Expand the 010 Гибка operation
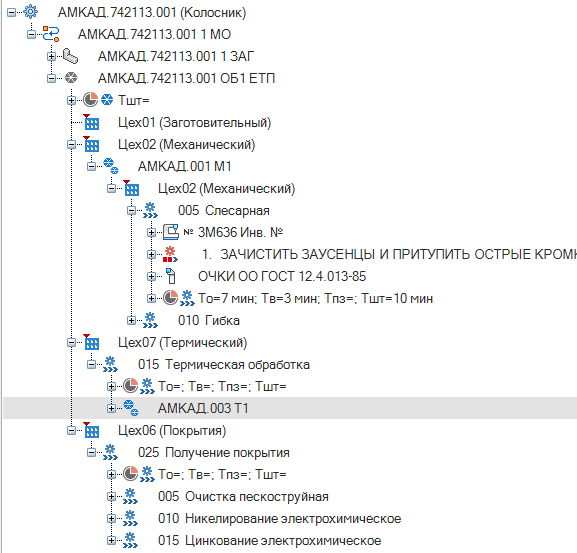Screen dimensions: 577x553 click(x=131, y=320)
